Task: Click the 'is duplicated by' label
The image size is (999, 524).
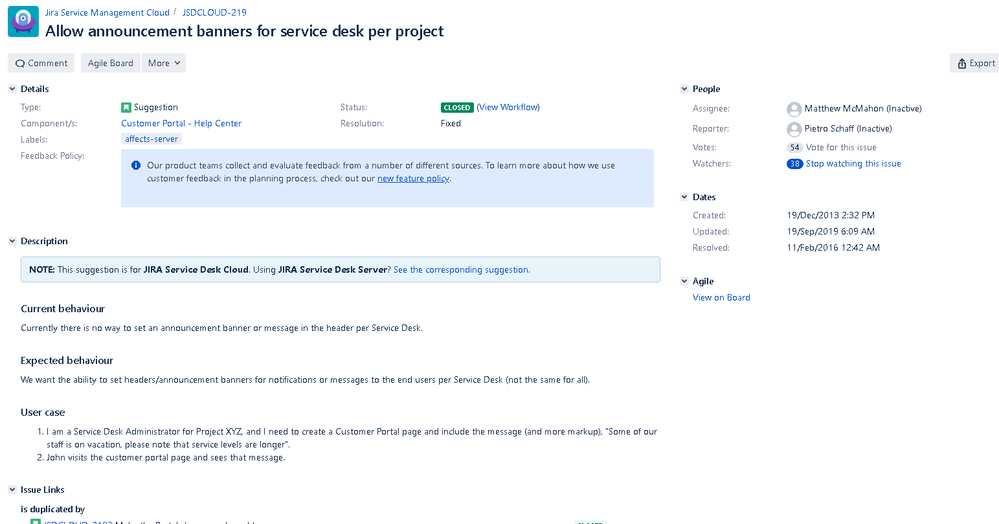Action: (x=52, y=509)
